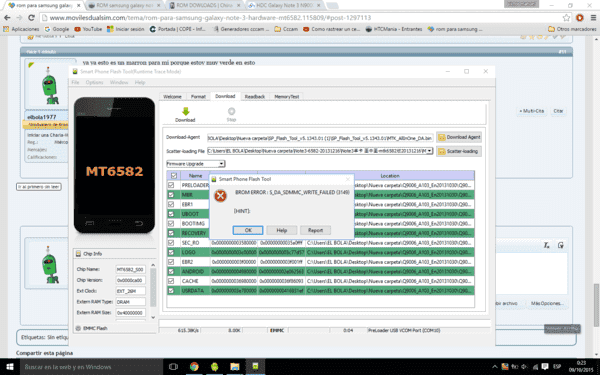Switch to the MemoryTest tab

point(287,96)
